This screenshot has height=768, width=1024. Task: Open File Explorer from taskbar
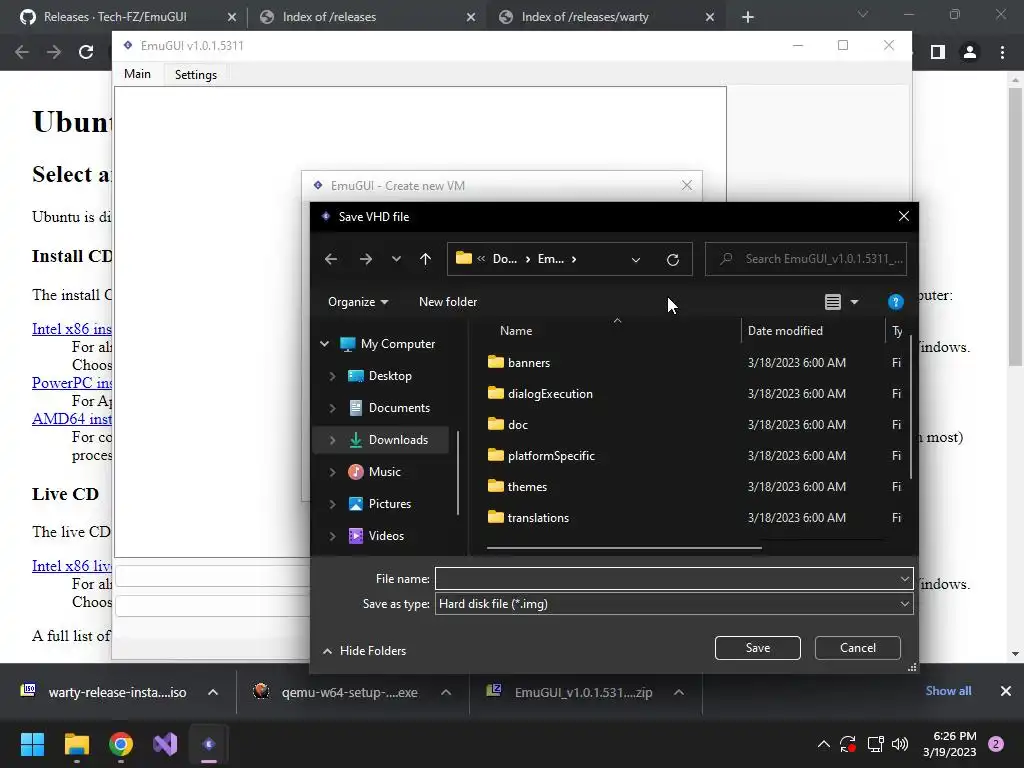(76, 744)
